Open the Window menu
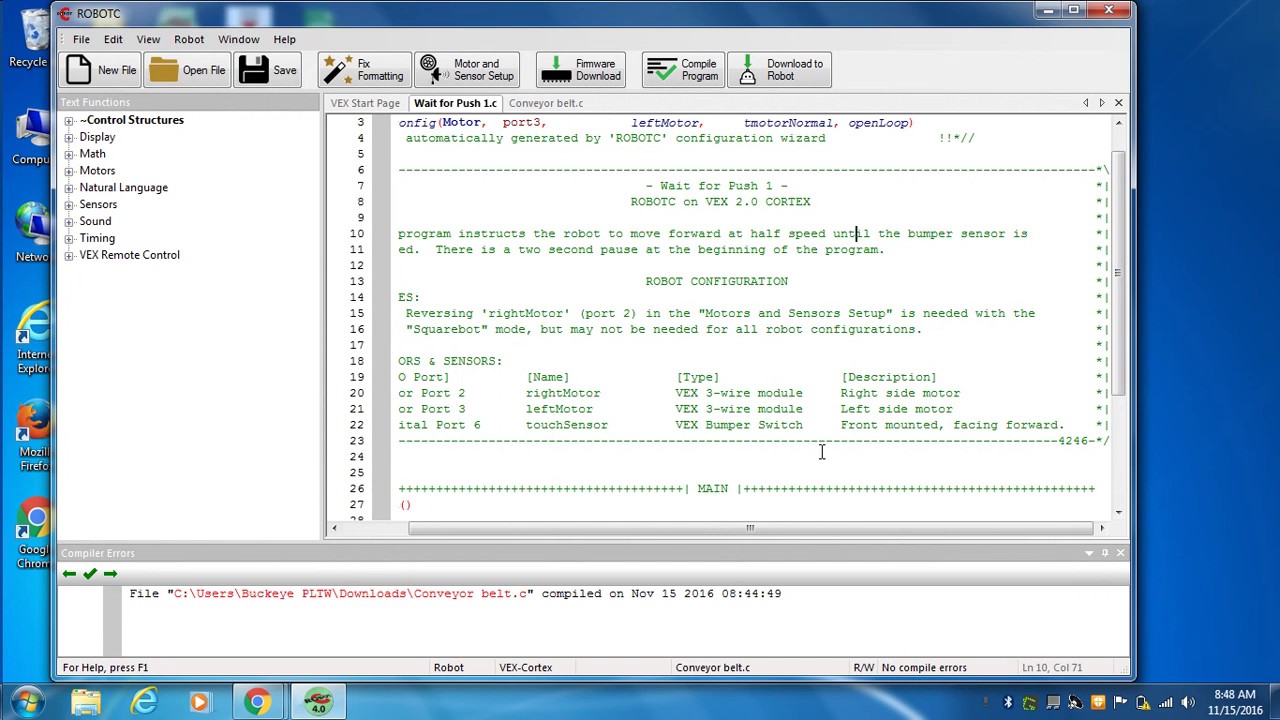This screenshot has height=720, width=1280. pos(239,39)
